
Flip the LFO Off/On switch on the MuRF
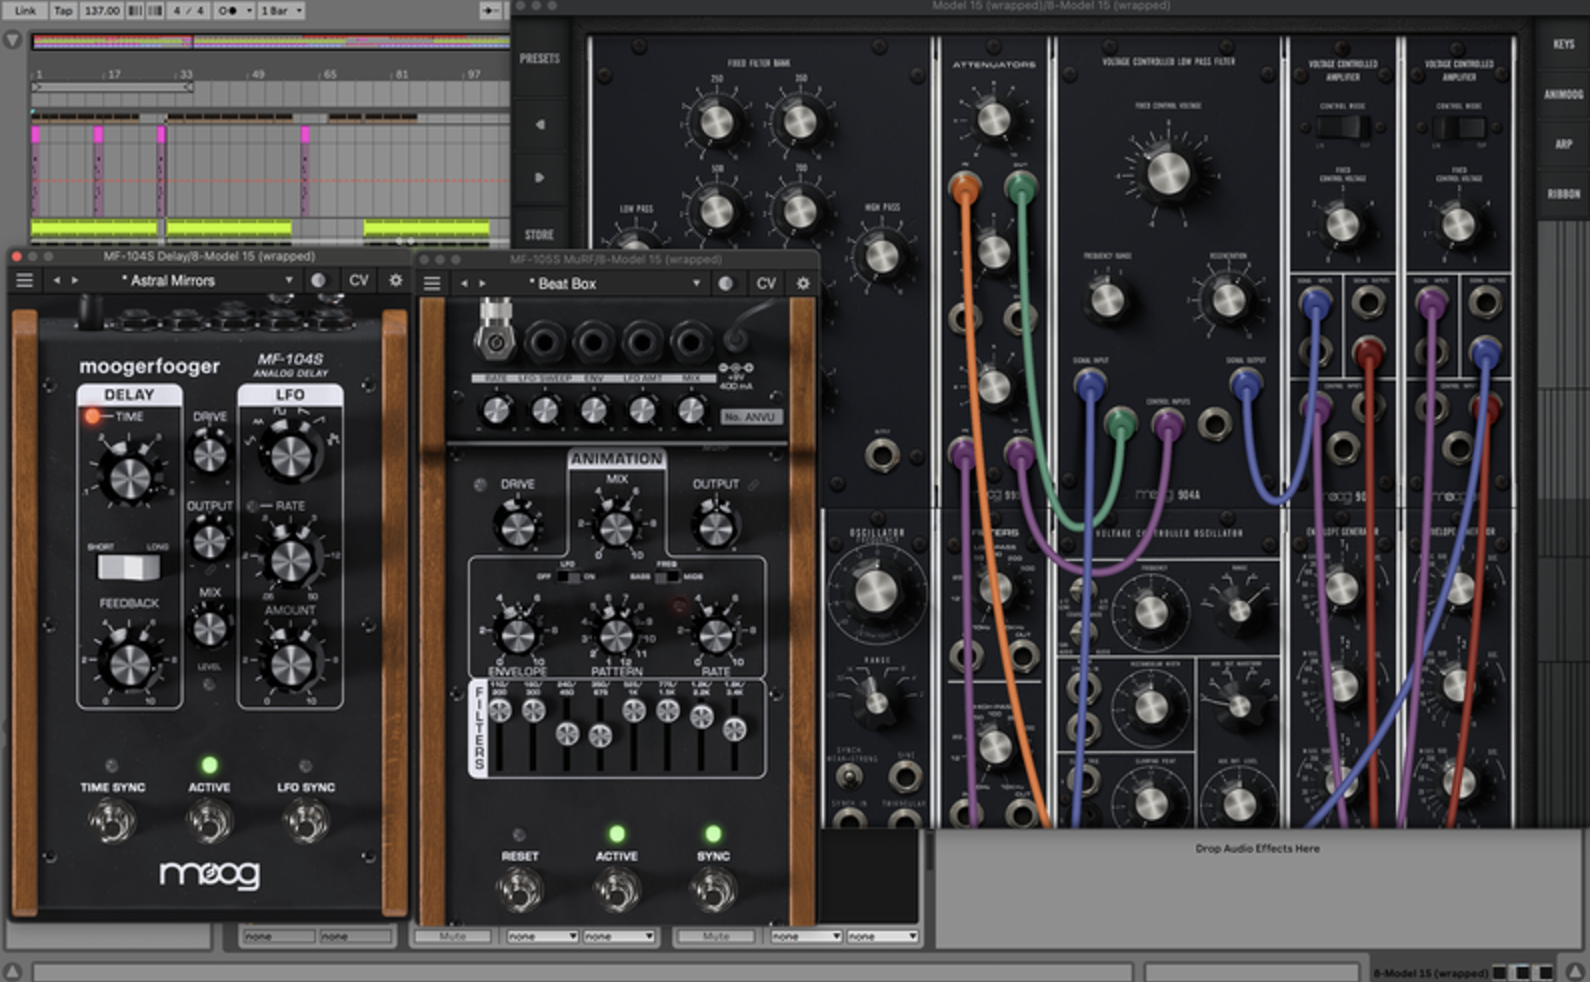(x=568, y=577)
